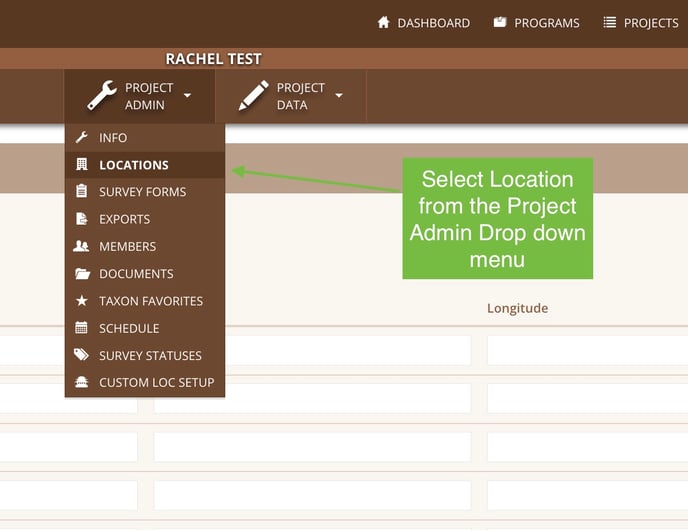
Task: Click the second-row Longitude input field
Action: pos(588,398)
